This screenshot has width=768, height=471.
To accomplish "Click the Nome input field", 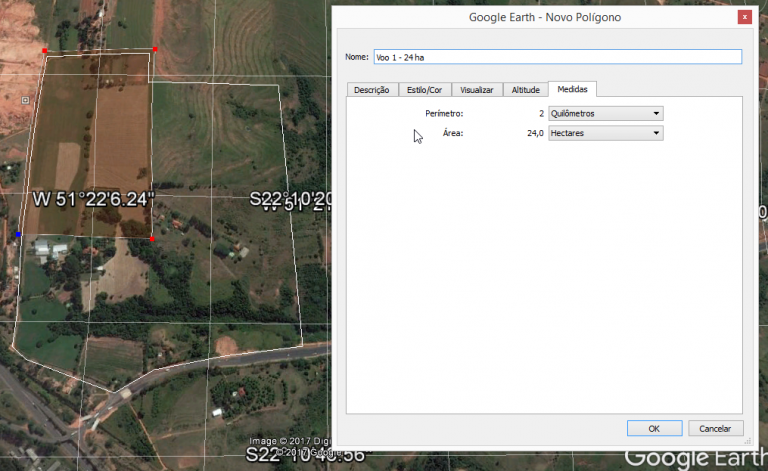I will [x=557, y=57].
